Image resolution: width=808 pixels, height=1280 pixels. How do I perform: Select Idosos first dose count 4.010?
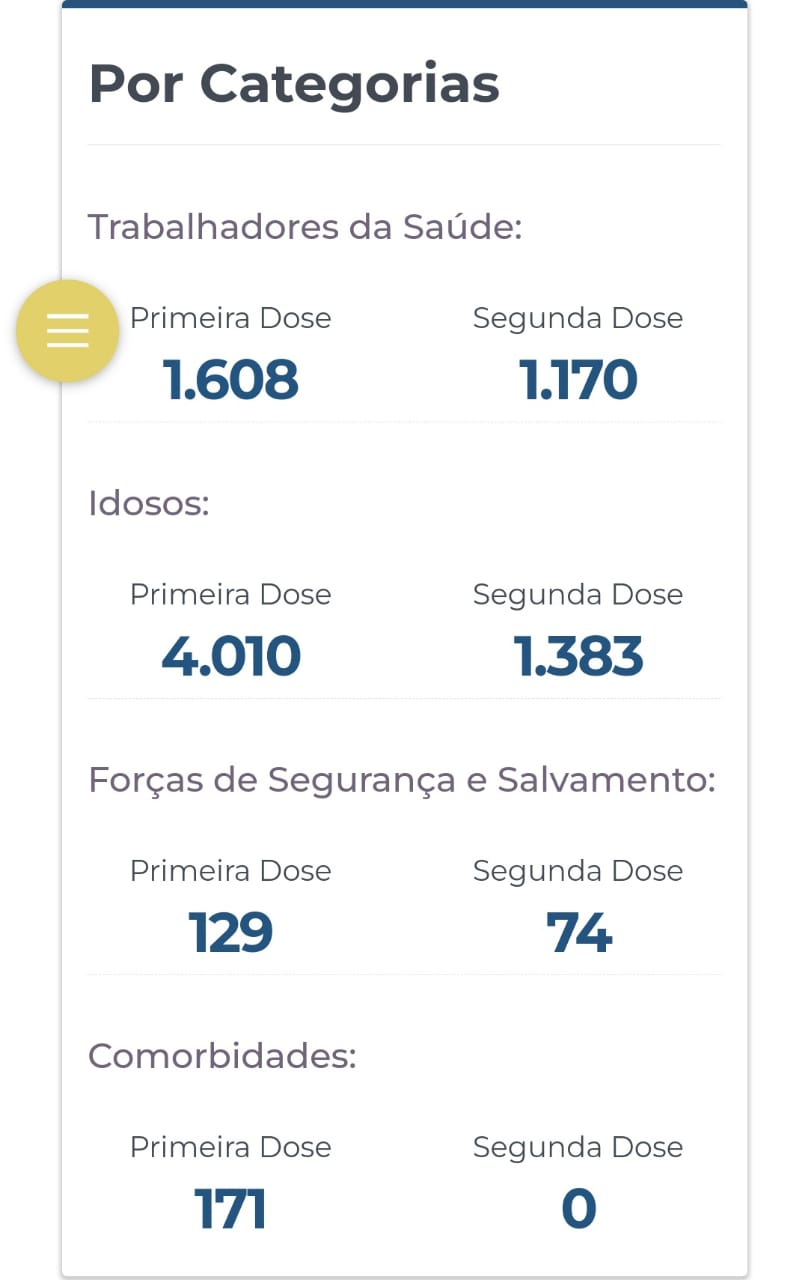coord(231,656)
